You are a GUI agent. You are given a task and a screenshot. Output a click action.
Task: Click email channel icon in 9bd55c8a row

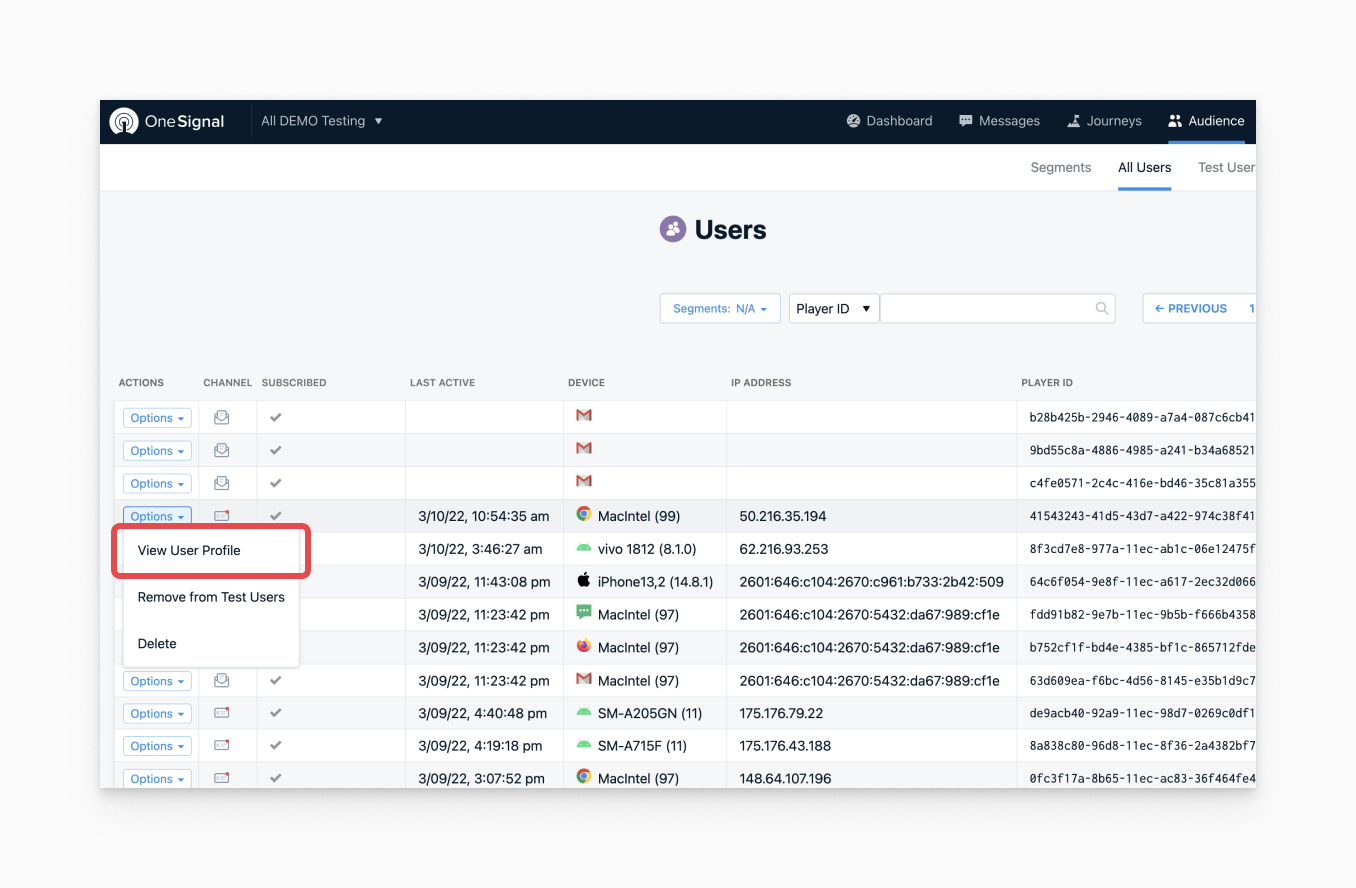point(222,451)
